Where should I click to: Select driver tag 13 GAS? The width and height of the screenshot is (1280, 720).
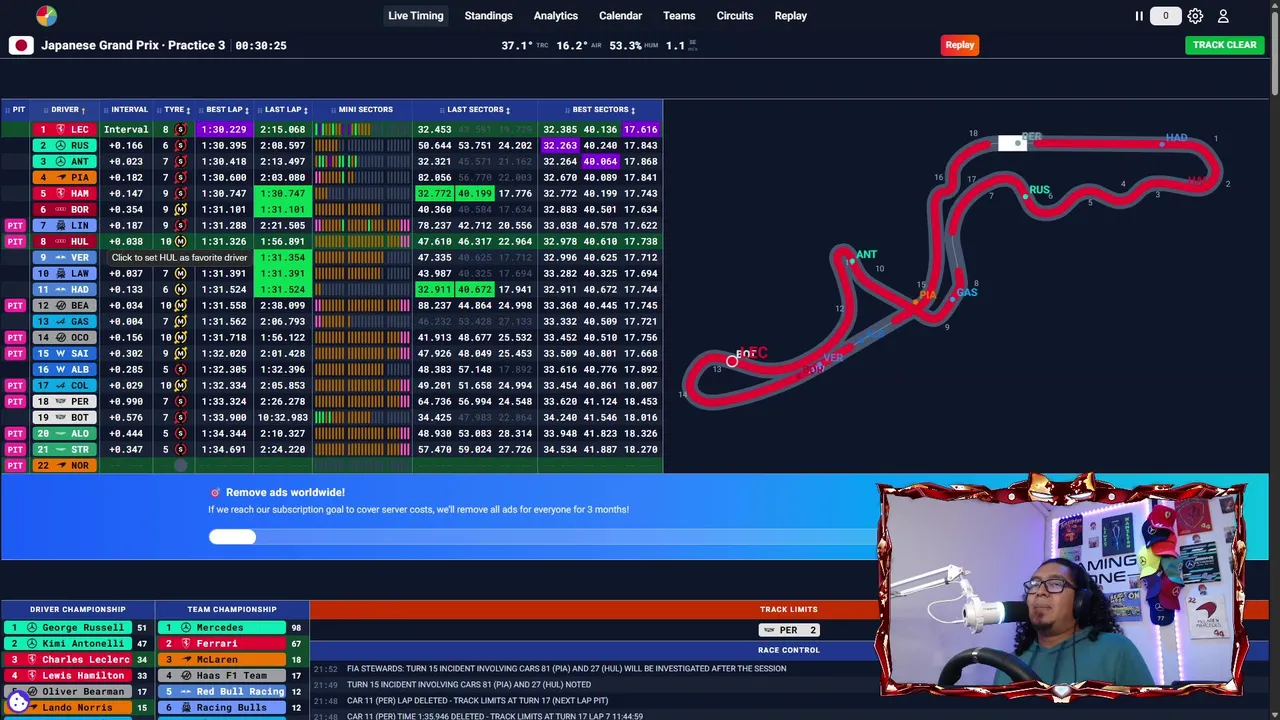click(x=65, y=321)
